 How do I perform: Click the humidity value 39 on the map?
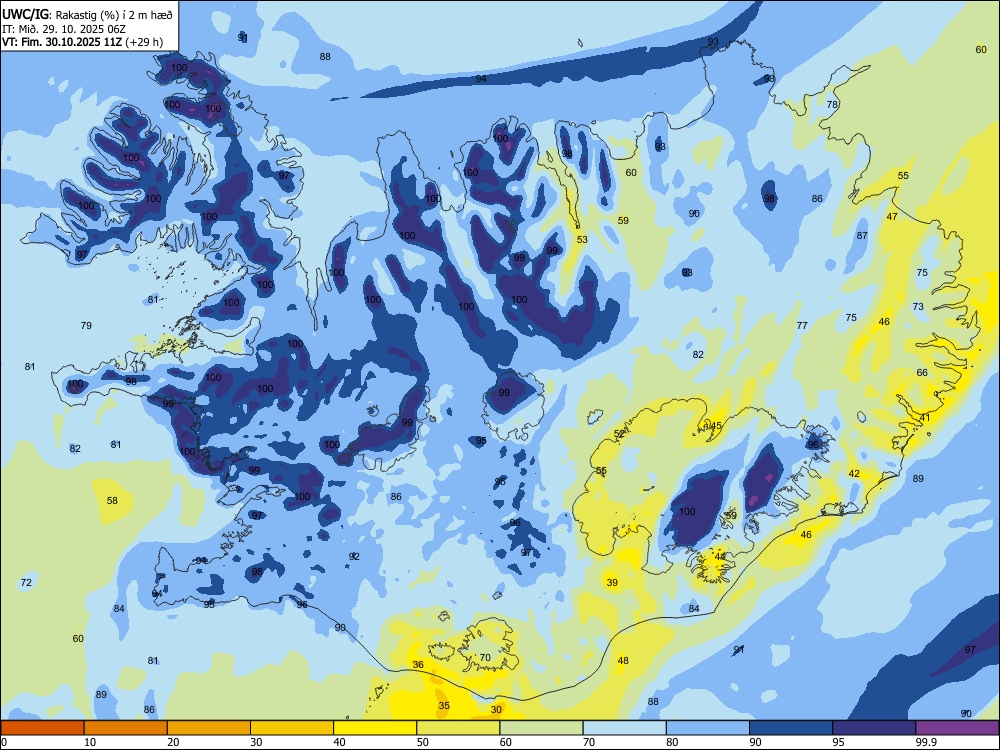(x=612, y=582)
